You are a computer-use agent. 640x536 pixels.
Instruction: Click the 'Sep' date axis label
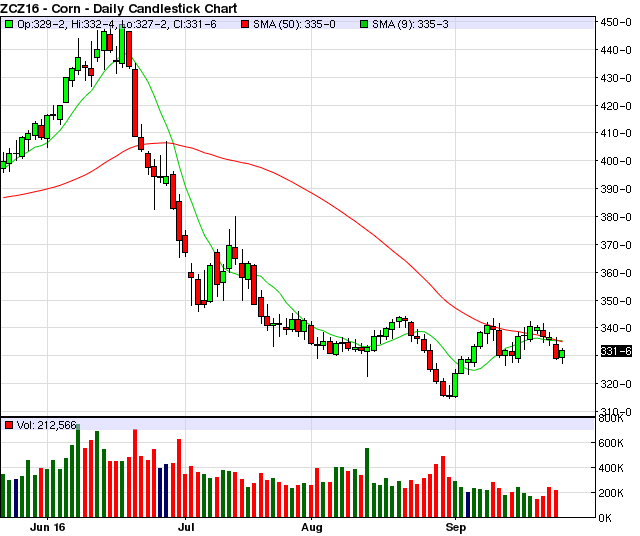click(456, 527)
